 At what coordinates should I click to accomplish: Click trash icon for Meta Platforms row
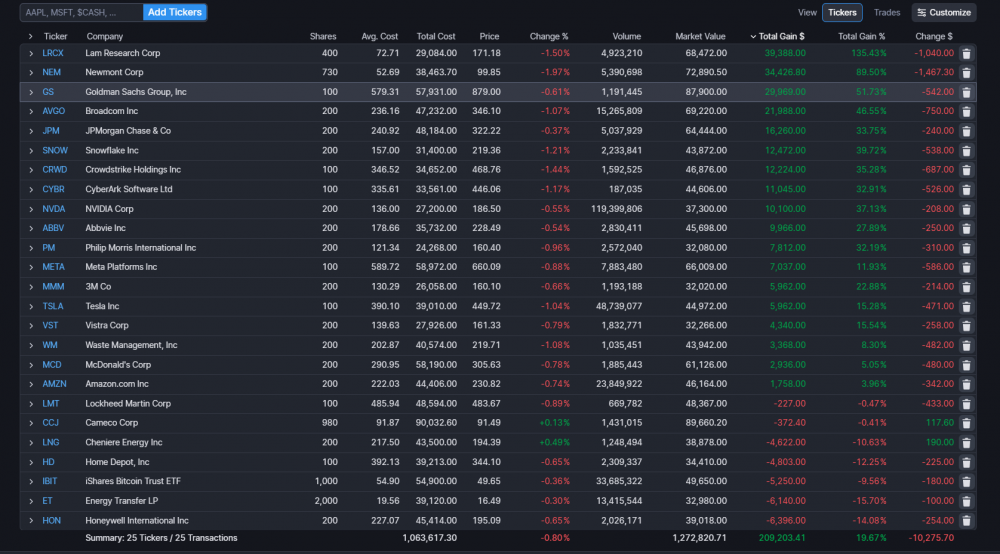pos(966,267)
